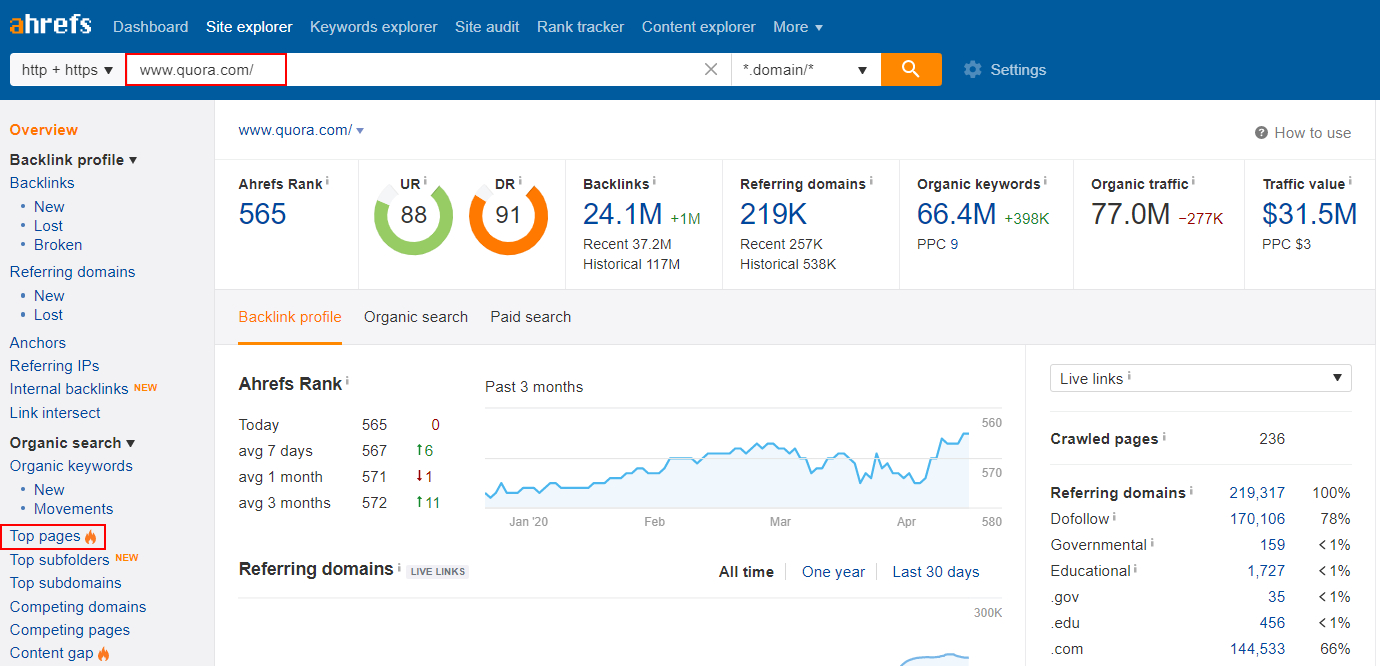Screen dimensions: 1380x666
Task: Expand the Live links dropdown
Action: [x=1200, y=378]
